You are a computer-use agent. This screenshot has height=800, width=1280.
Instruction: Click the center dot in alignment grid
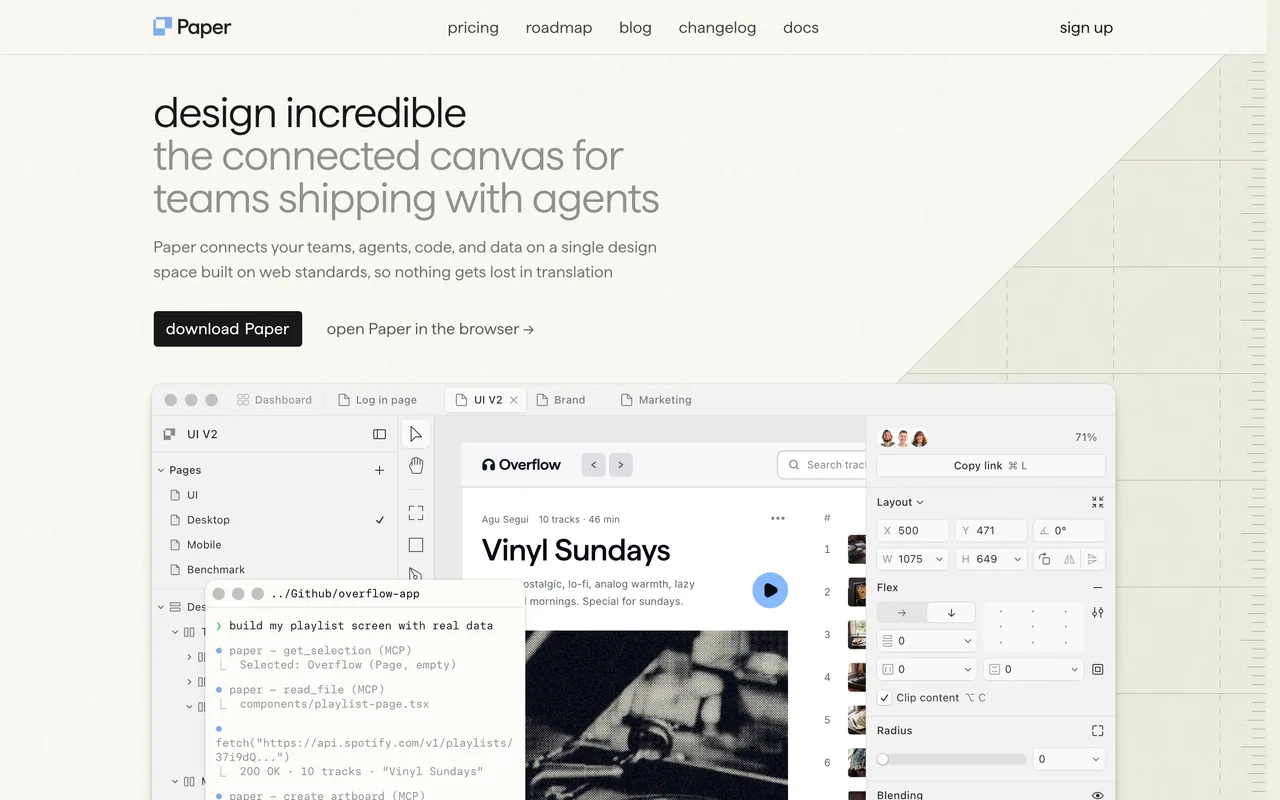(1032, 627)
